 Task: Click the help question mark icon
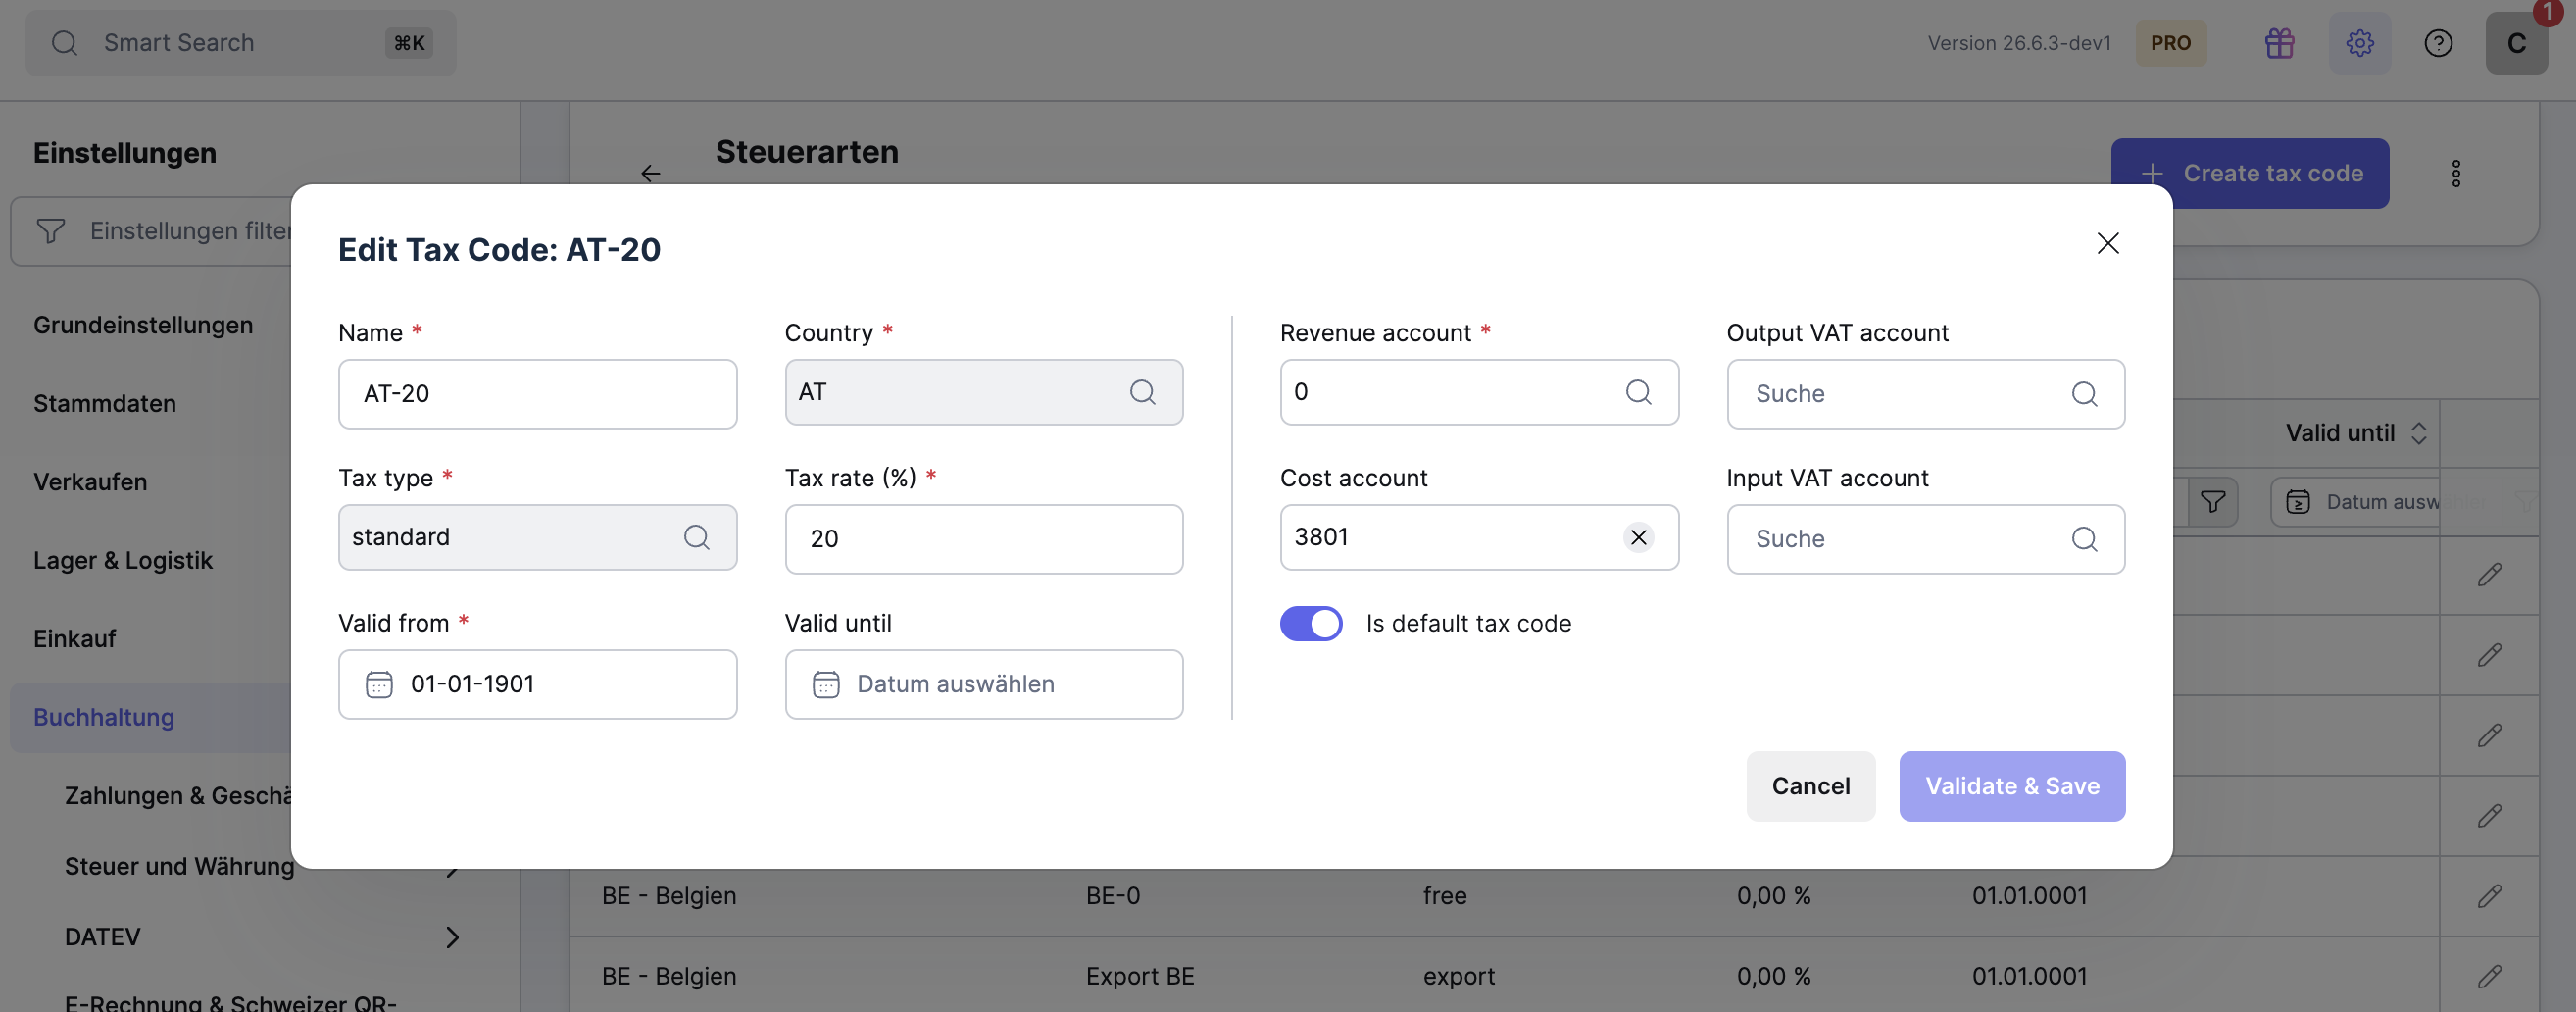[2438, 43]
